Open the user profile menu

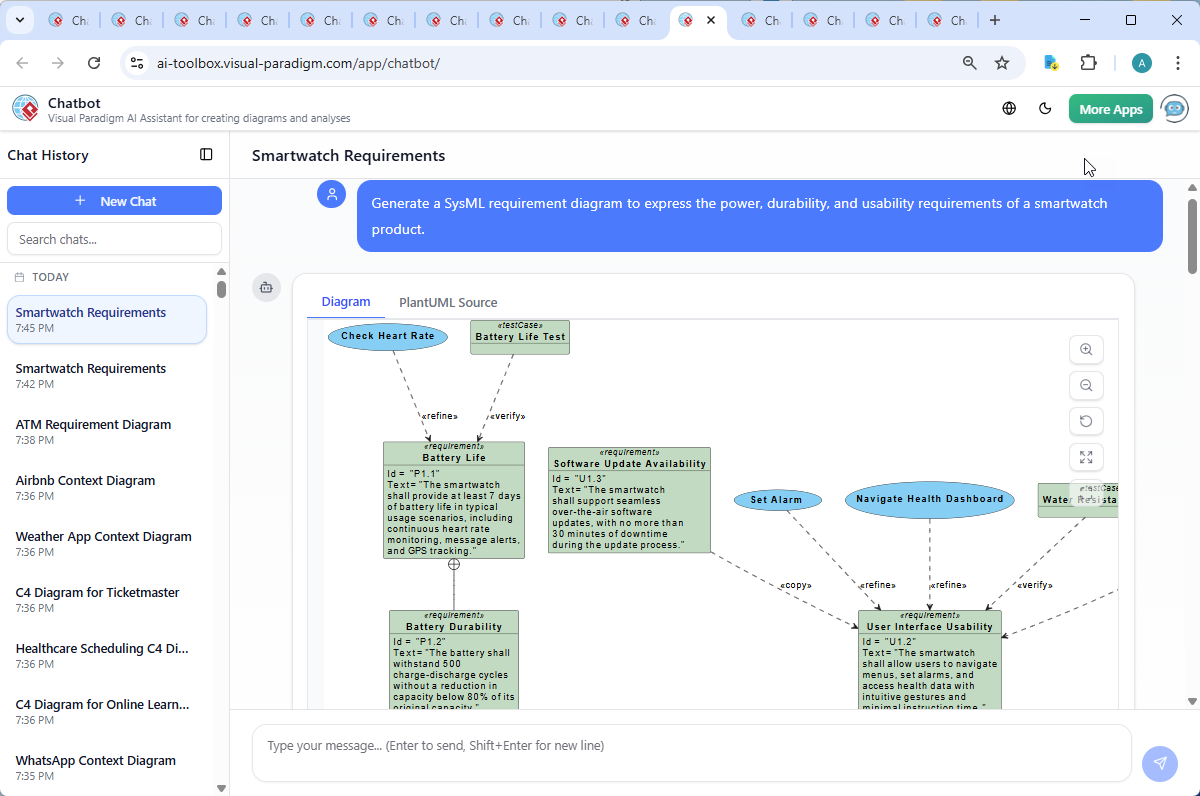click(x=1141, y=62)
